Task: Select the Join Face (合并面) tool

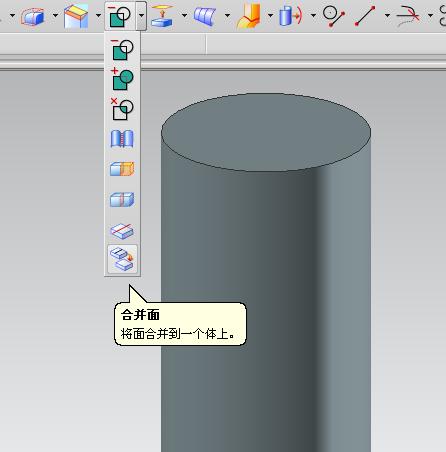Action: pyautogui.click(x=122, y=259)
